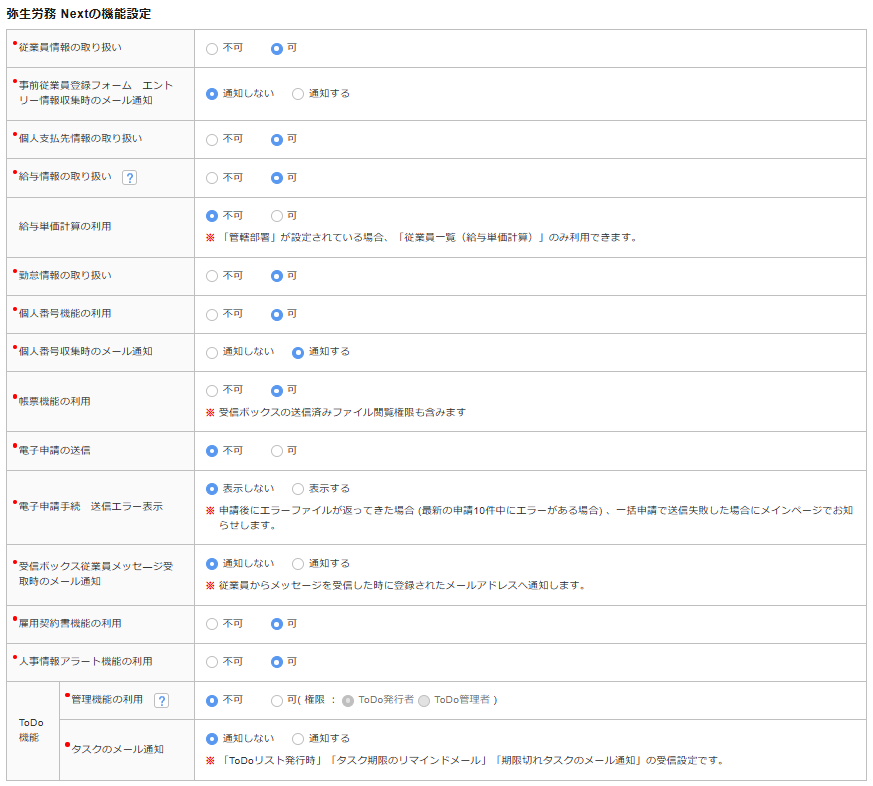Select 通知する for 事前従業員登録フォーム notification
873x786 pixels.
(x=298, y=94)
